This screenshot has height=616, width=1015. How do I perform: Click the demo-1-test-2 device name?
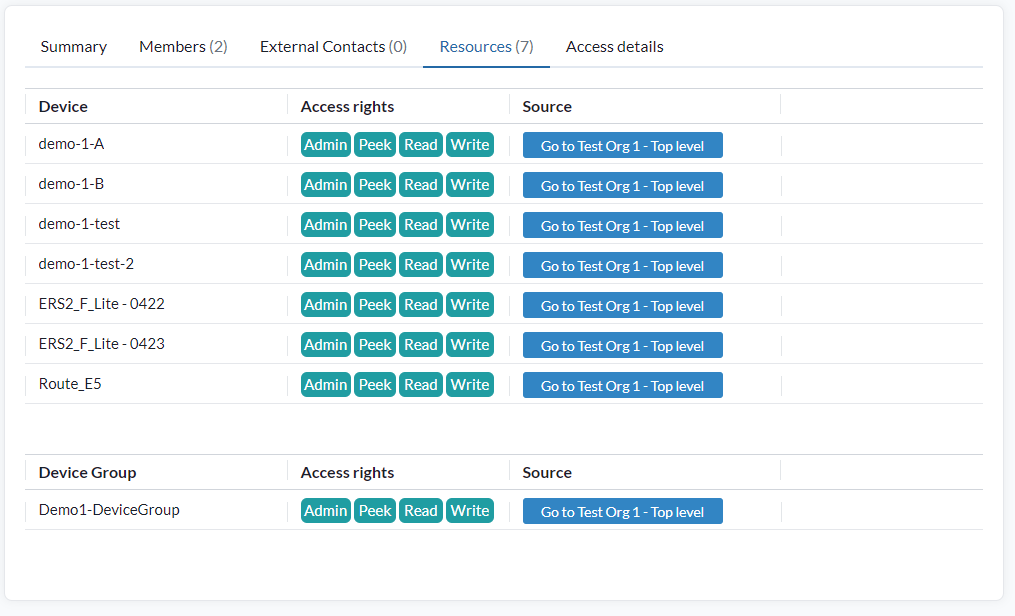[x=86, y=264]
